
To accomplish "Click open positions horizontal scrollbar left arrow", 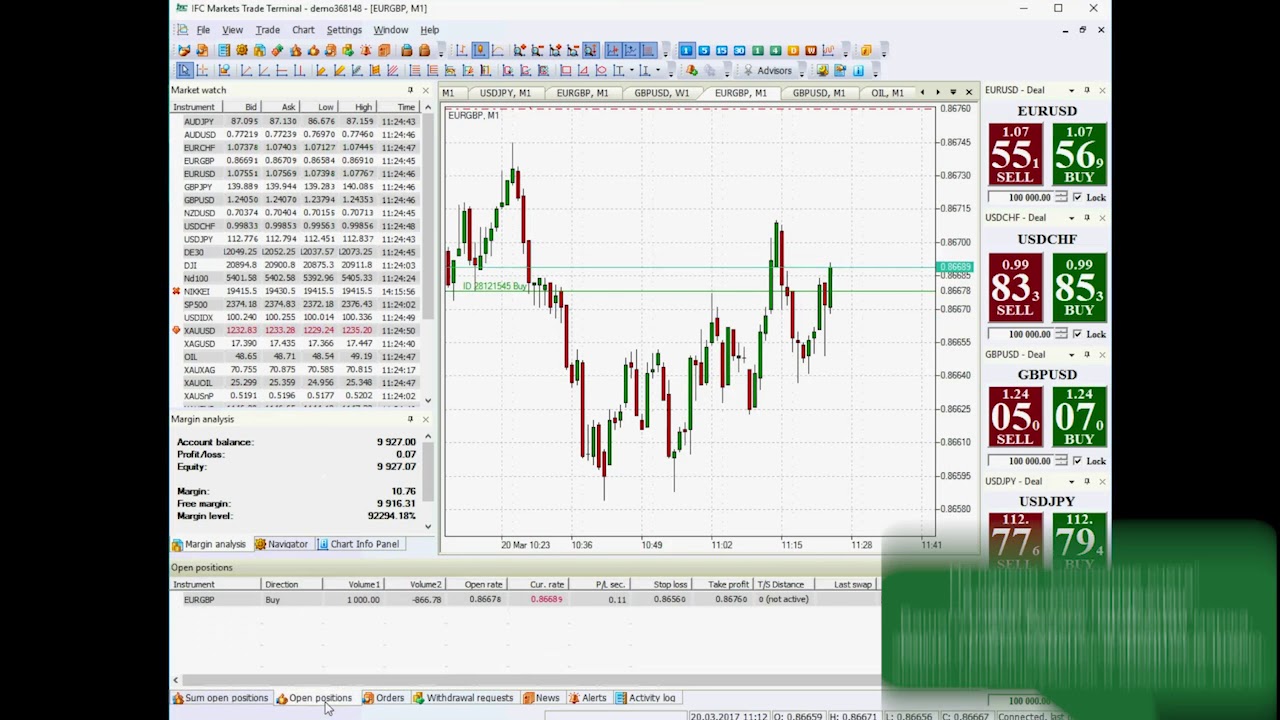I will tap(176, 680).
